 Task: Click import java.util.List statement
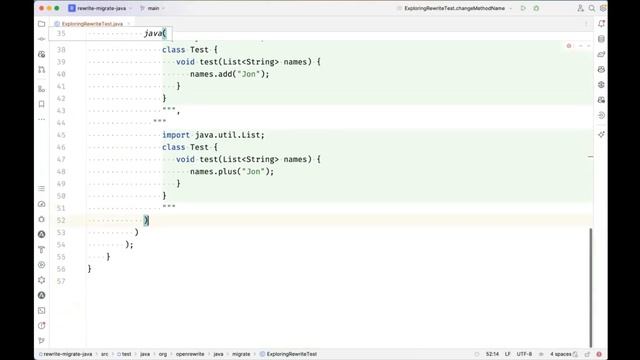(213, 135)
